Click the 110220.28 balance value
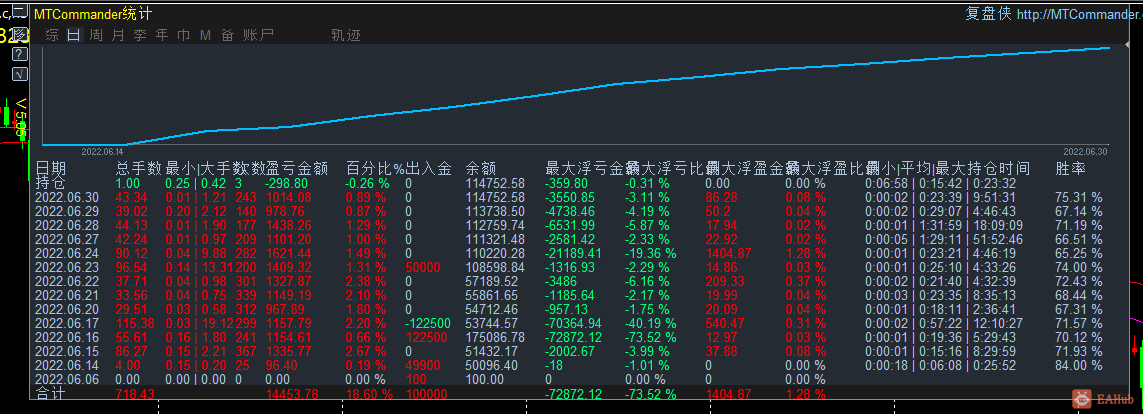 tap(495, 254)
